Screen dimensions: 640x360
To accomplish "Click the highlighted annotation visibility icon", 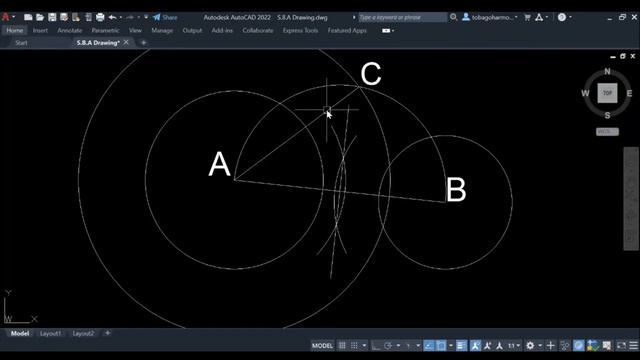I will click(x=475, y=346).
